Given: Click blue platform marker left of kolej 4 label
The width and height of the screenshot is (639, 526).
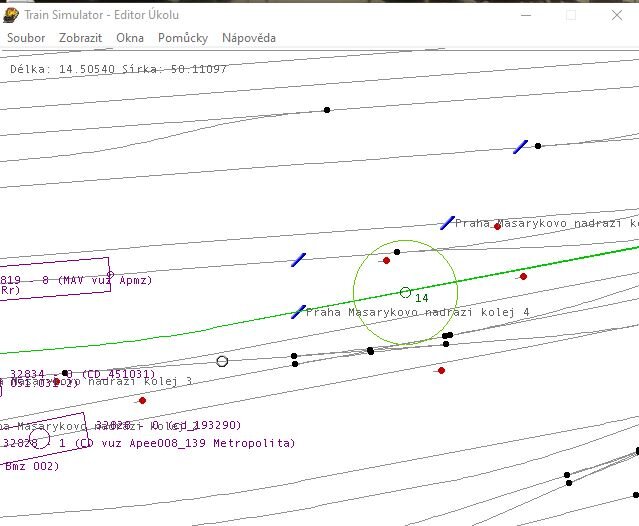Looking at the screenshot, I should [x=298, y=312].
